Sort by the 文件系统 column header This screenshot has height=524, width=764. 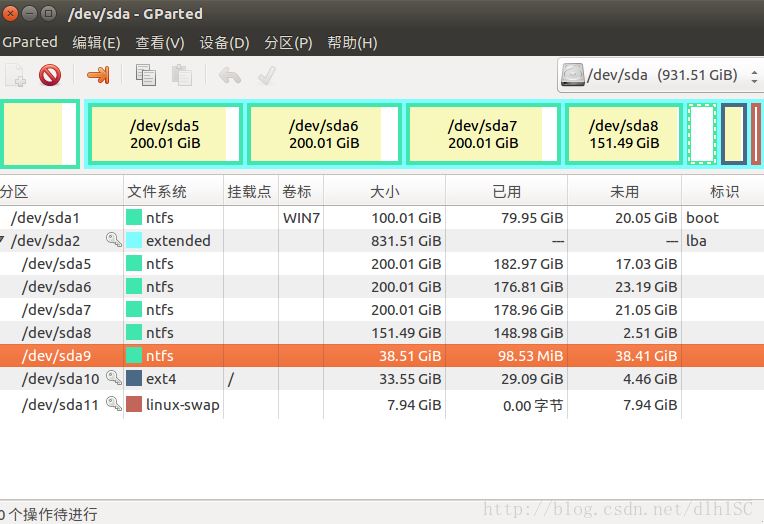pos(171,191)
